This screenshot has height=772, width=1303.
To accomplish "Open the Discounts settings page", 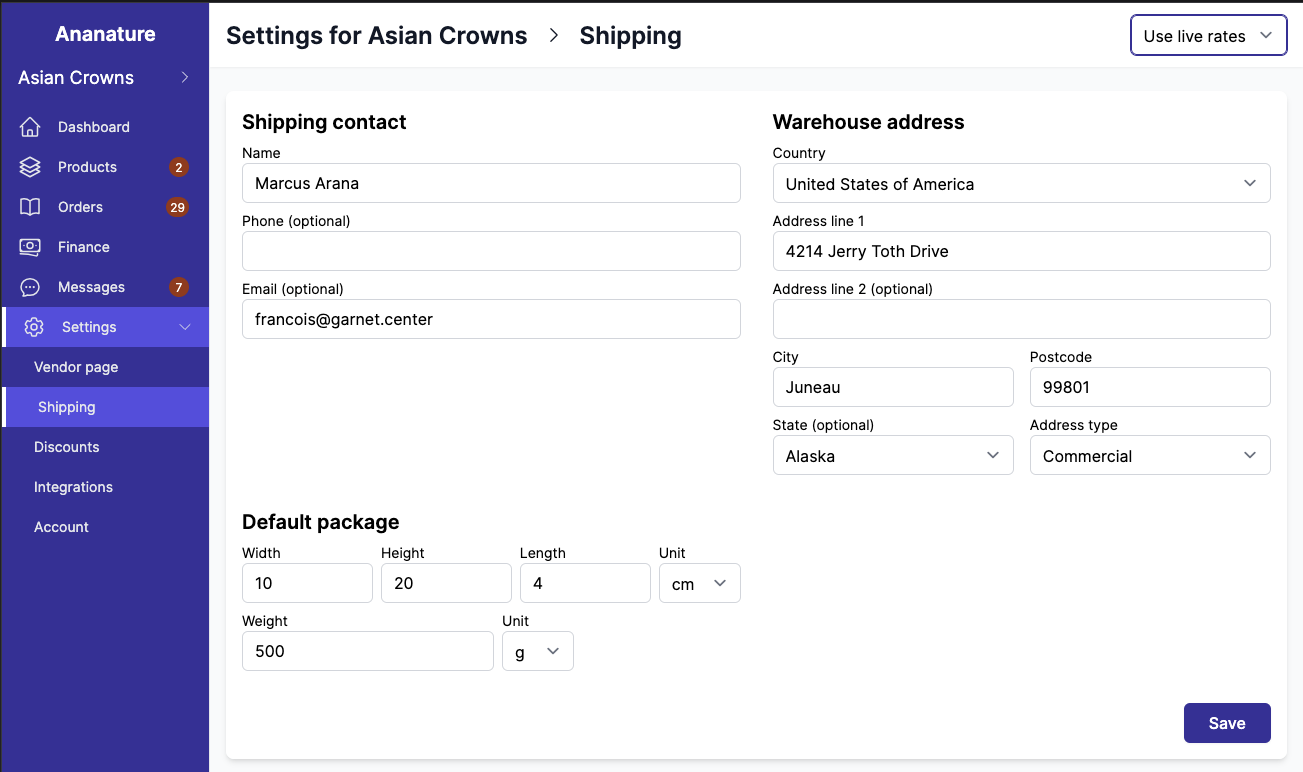I will [x=66, y=447].
